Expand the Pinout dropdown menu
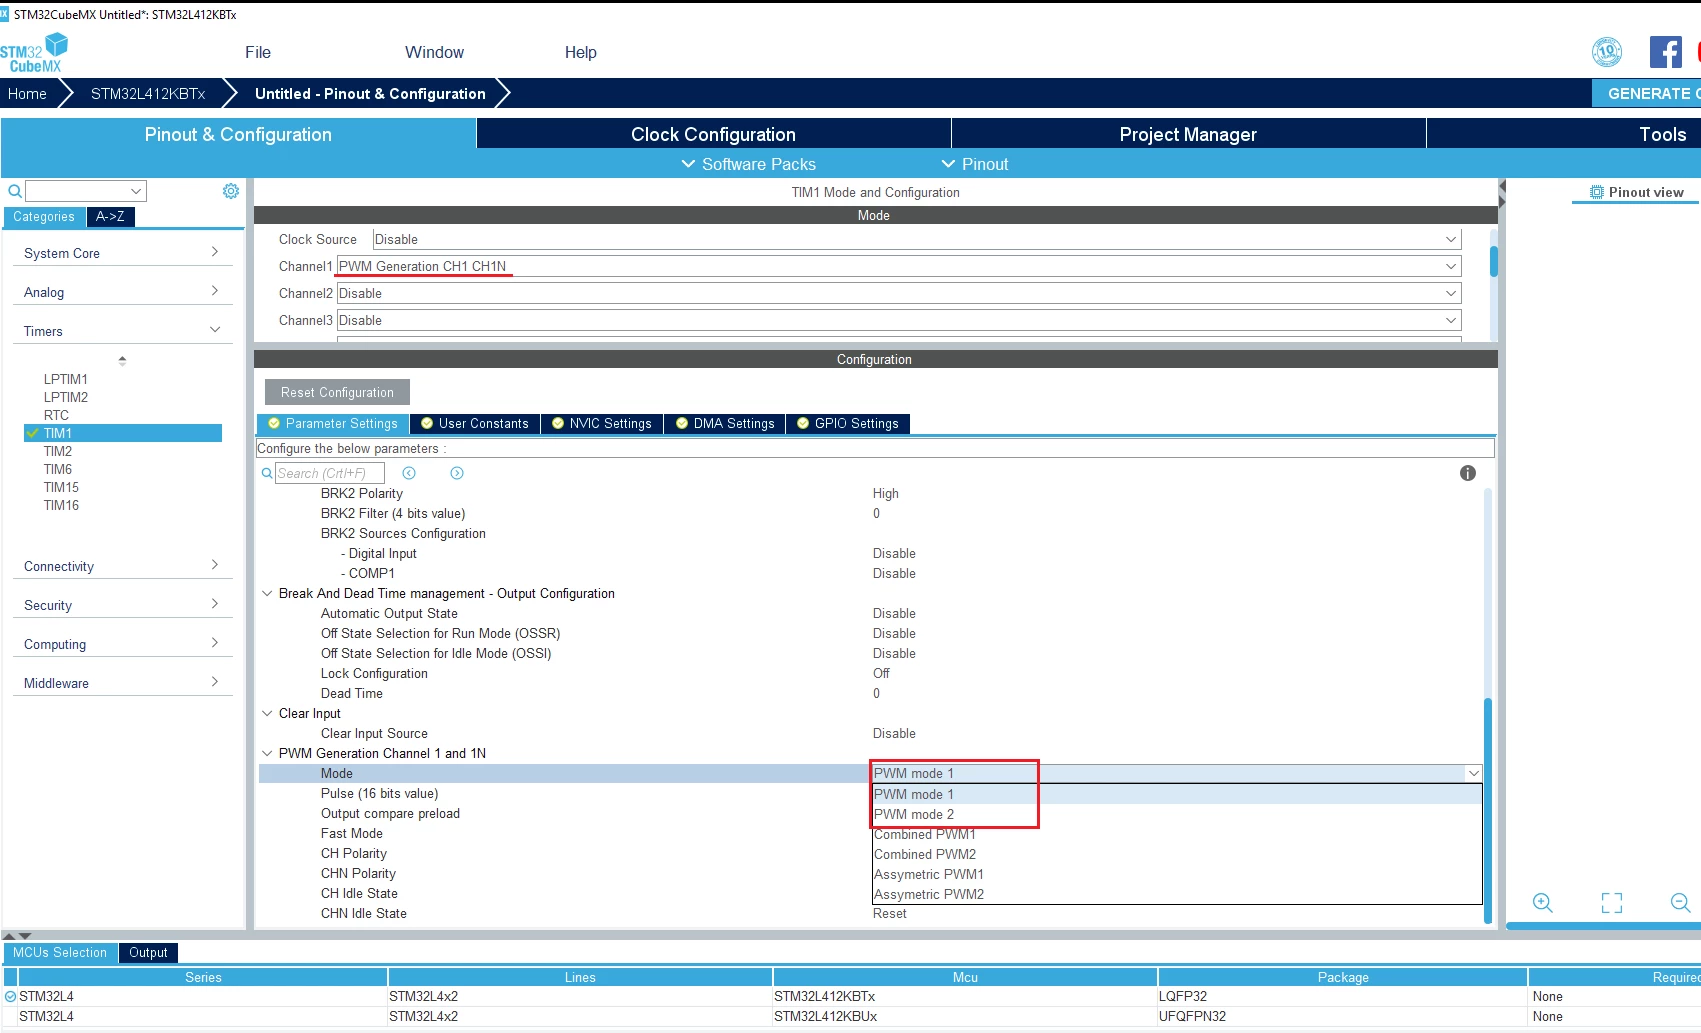 click(x=975, y=164)
